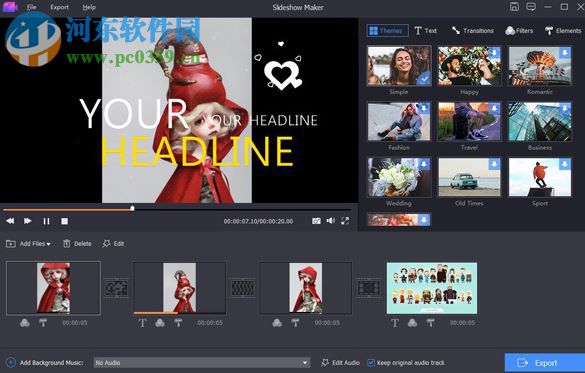Viewport: 585px width, 373px height.
Task: Open transition between second and third clips
Action: pyautogui.click(x=243, y=288)
